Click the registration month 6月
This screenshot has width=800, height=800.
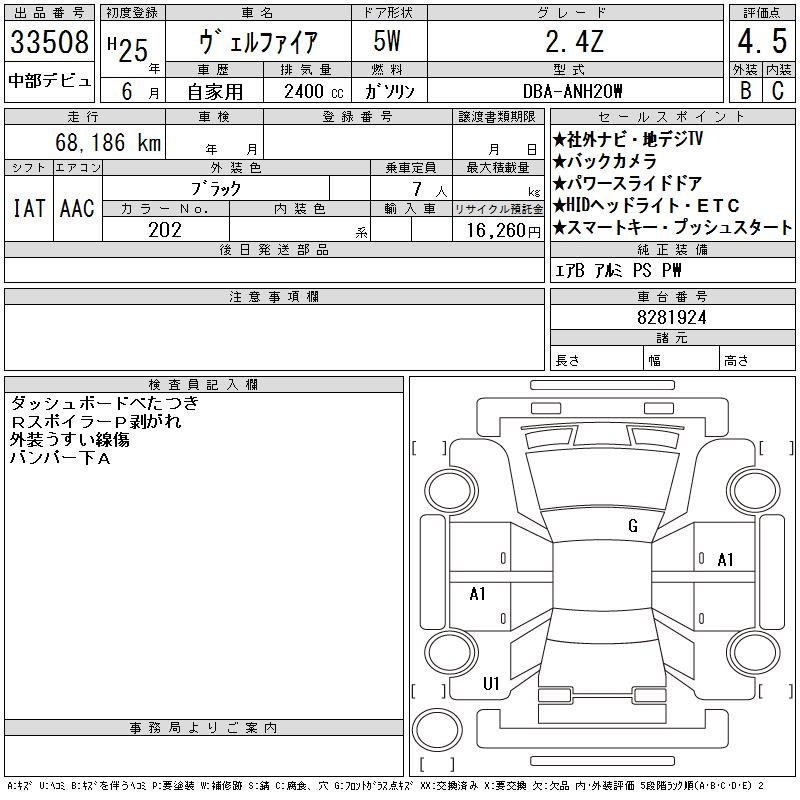tap(140, 91)
